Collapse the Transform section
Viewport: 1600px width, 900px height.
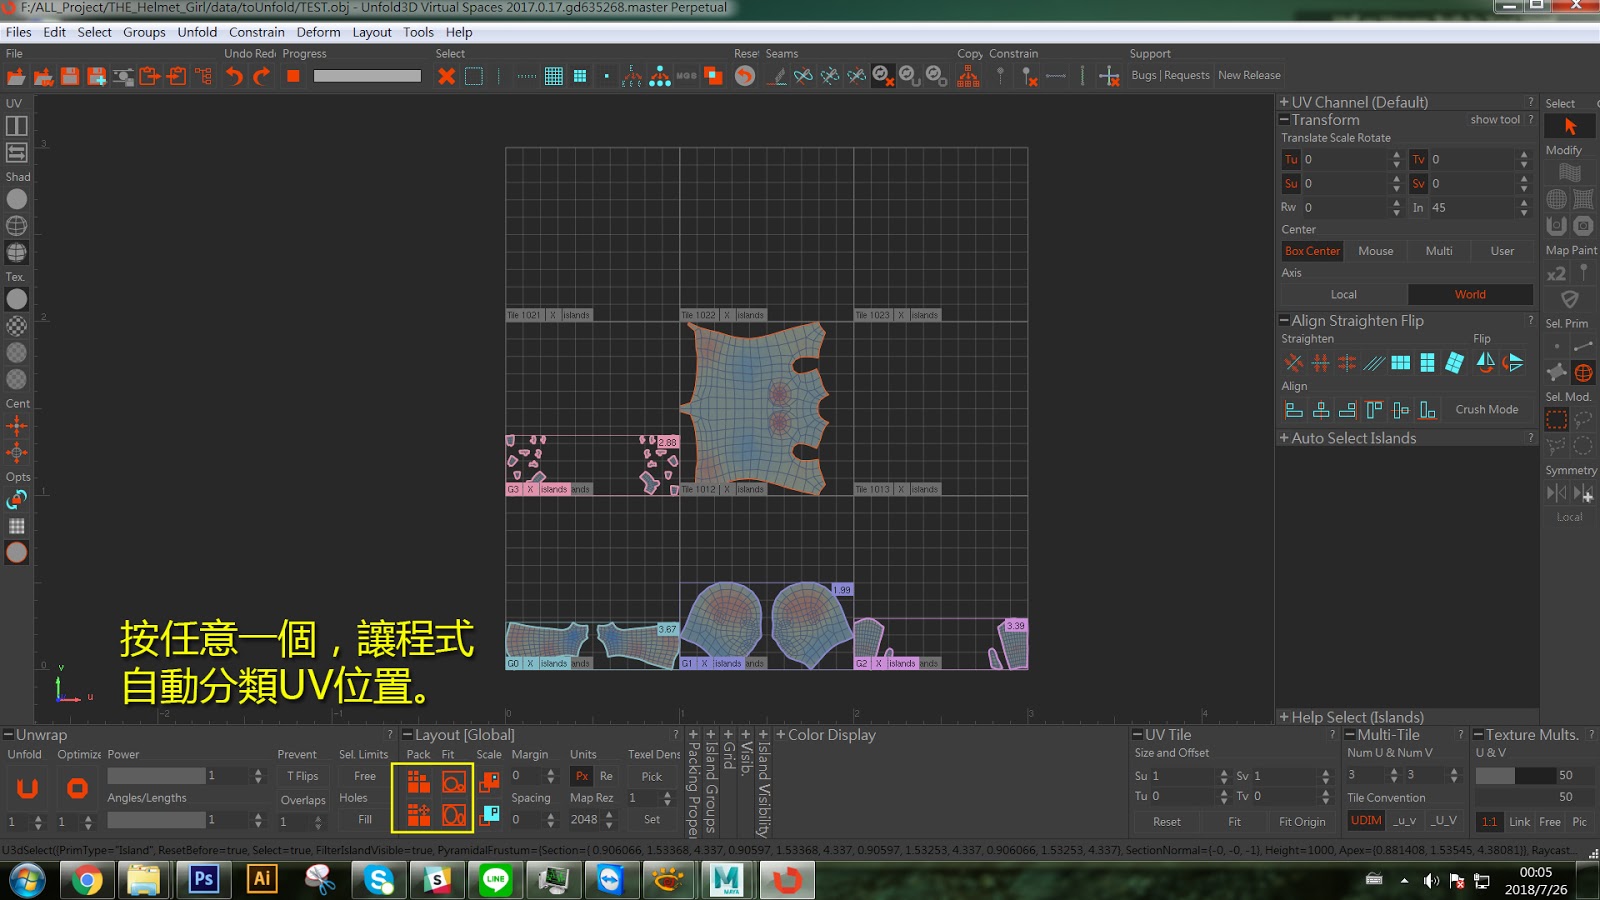[1284, 120]
